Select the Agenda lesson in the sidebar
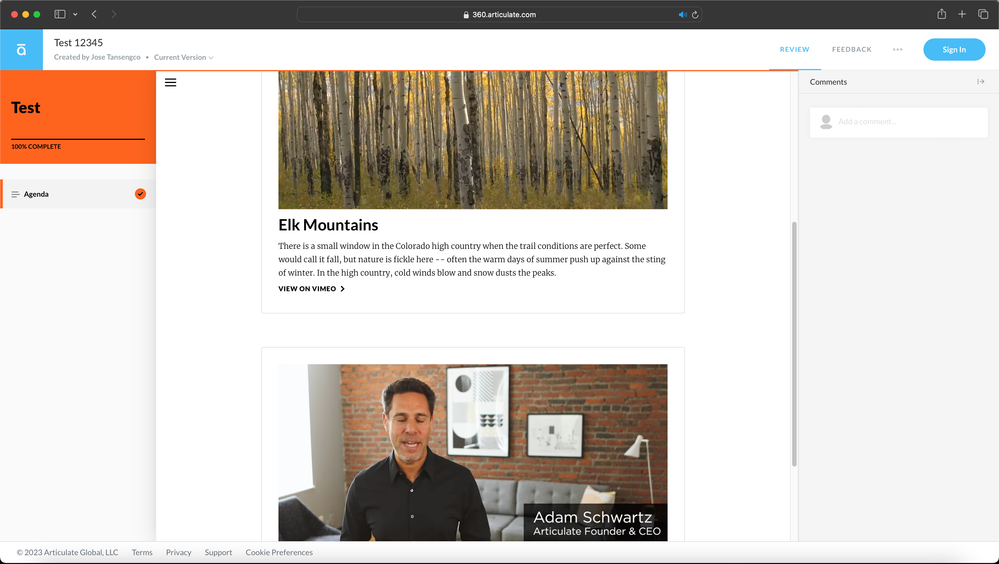Screen dimensions: 999x564 (x=78, y=194)
